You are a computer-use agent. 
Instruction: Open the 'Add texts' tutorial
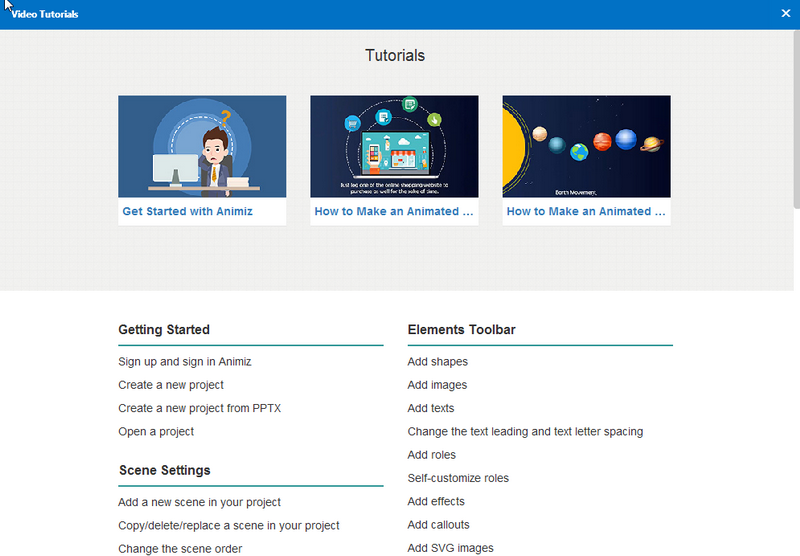(x=431, y=408)
